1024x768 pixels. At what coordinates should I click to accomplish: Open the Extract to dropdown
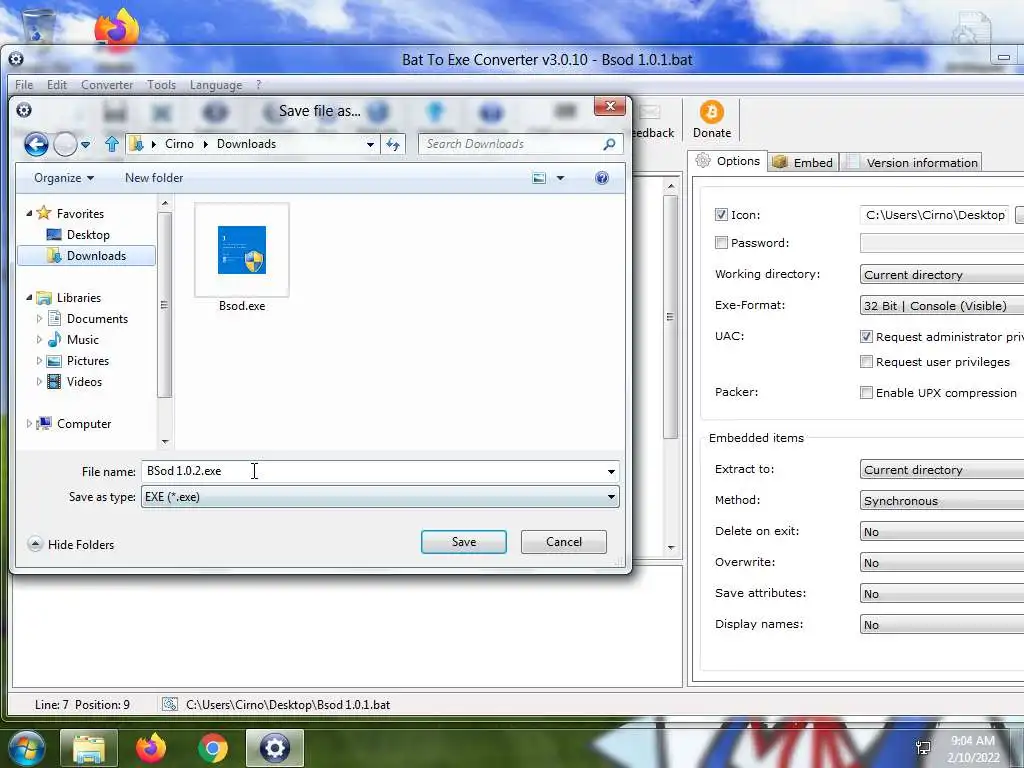click(x=942, y=470)
